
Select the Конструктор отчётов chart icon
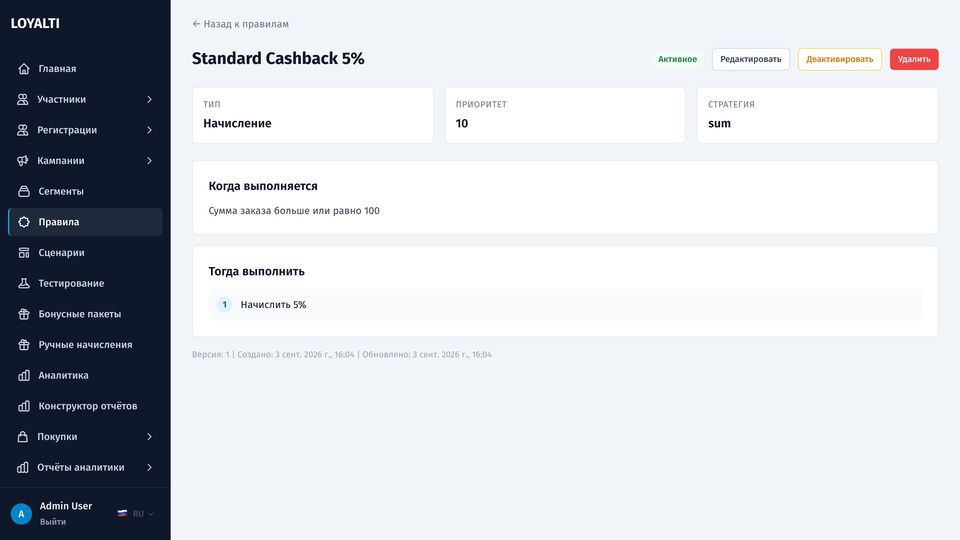pos(24,405)
